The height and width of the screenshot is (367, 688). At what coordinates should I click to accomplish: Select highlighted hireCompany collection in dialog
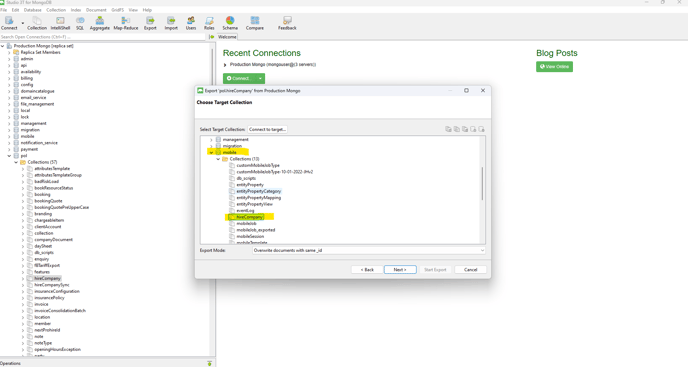(250, 217)
